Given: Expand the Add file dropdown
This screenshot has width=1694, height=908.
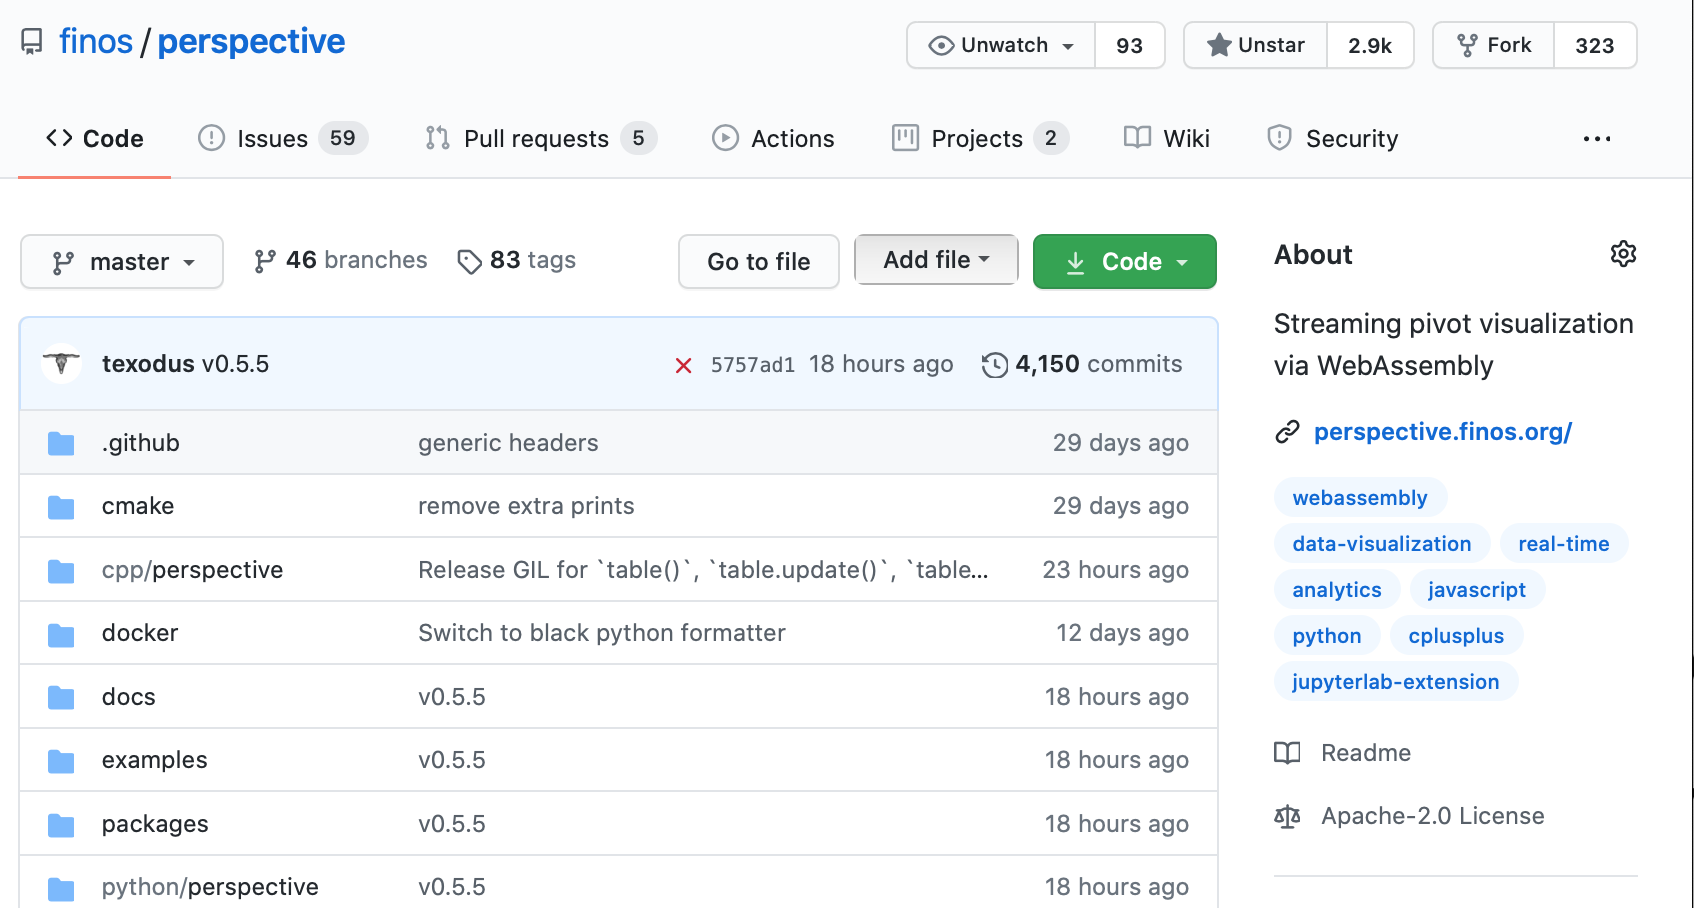Looking at the screenshot, I should click(936, 260).
